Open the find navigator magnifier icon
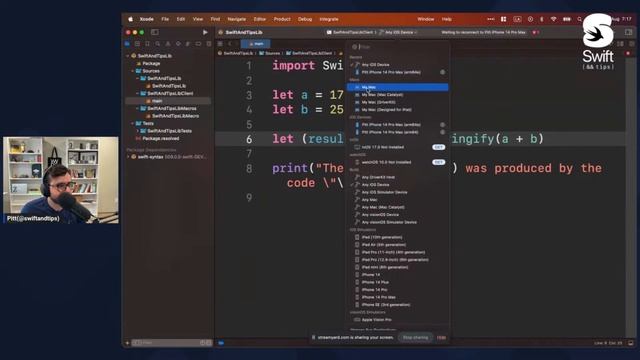The width and height of the screenshot is (640, 360). (x=158, y=44)
